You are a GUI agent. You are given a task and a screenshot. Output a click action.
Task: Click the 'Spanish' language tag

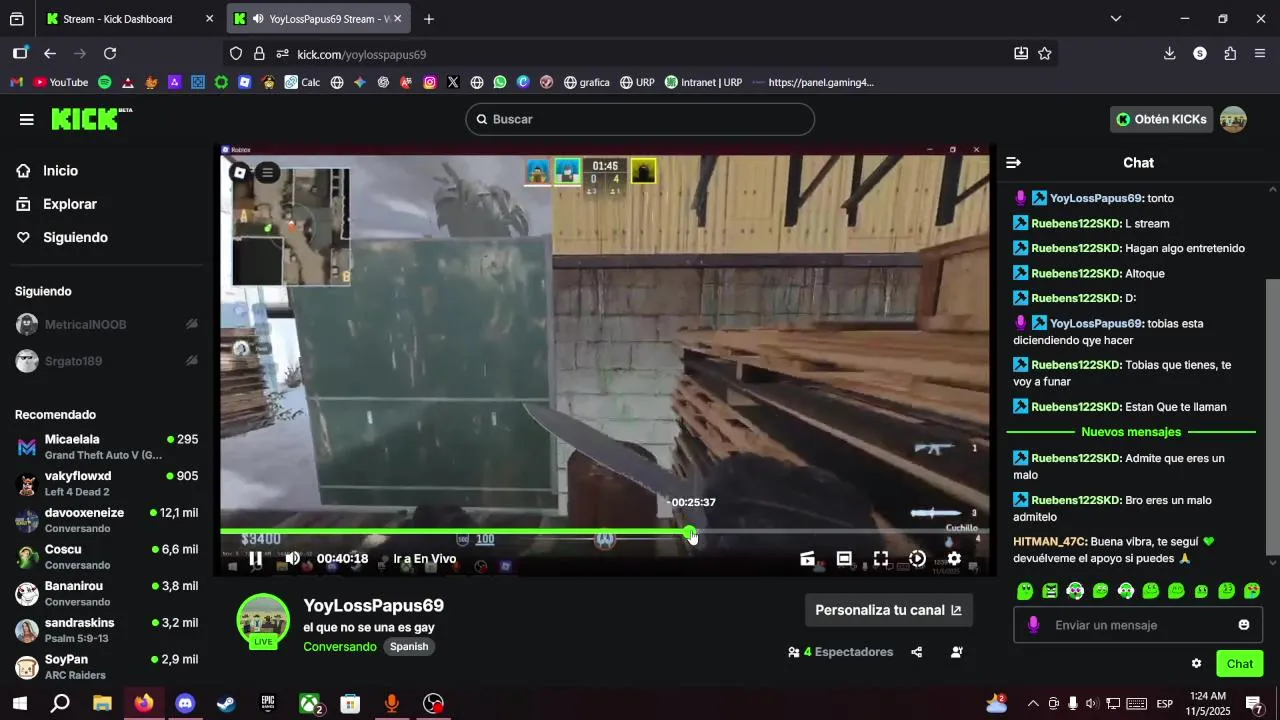(409, 647)
